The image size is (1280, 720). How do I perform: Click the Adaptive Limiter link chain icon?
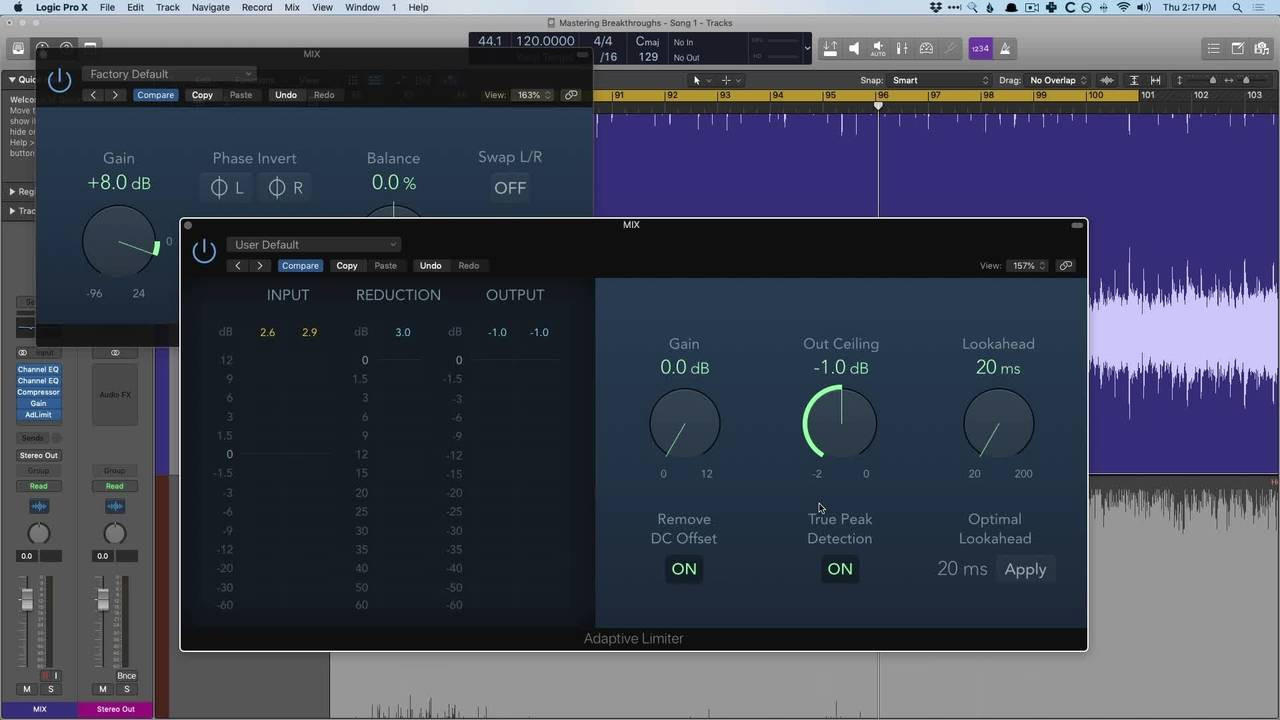pyautogui.click(x=1066, y=266)
